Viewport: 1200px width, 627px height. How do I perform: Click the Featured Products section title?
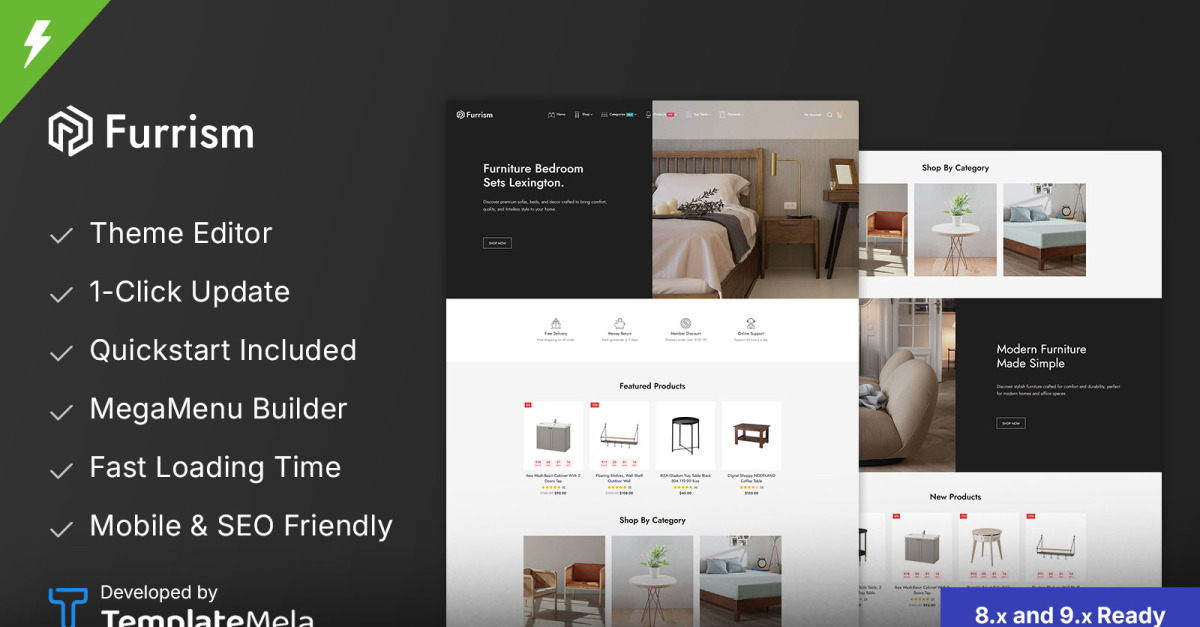[x=652, y=386]
